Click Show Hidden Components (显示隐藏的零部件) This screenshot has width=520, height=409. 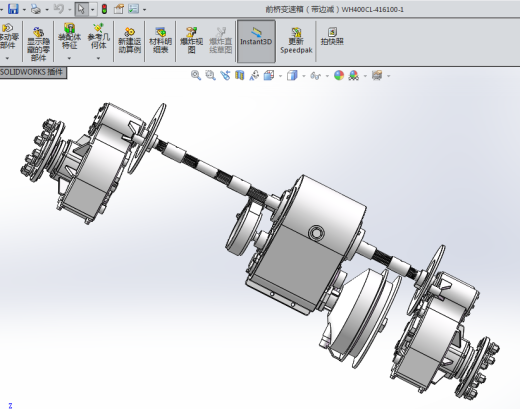tap(38, 44)
